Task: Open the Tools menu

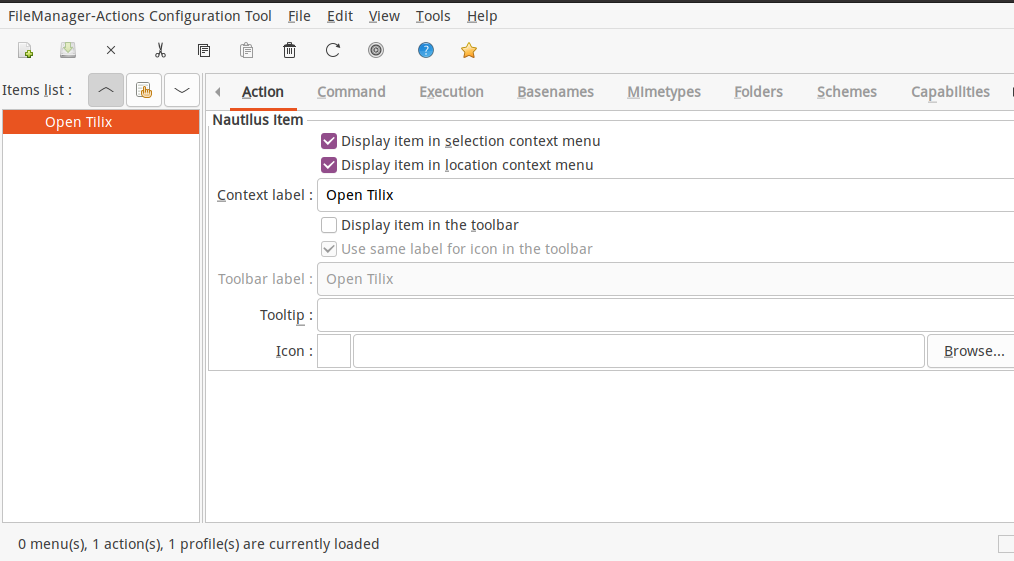Action: coord(433,16)
